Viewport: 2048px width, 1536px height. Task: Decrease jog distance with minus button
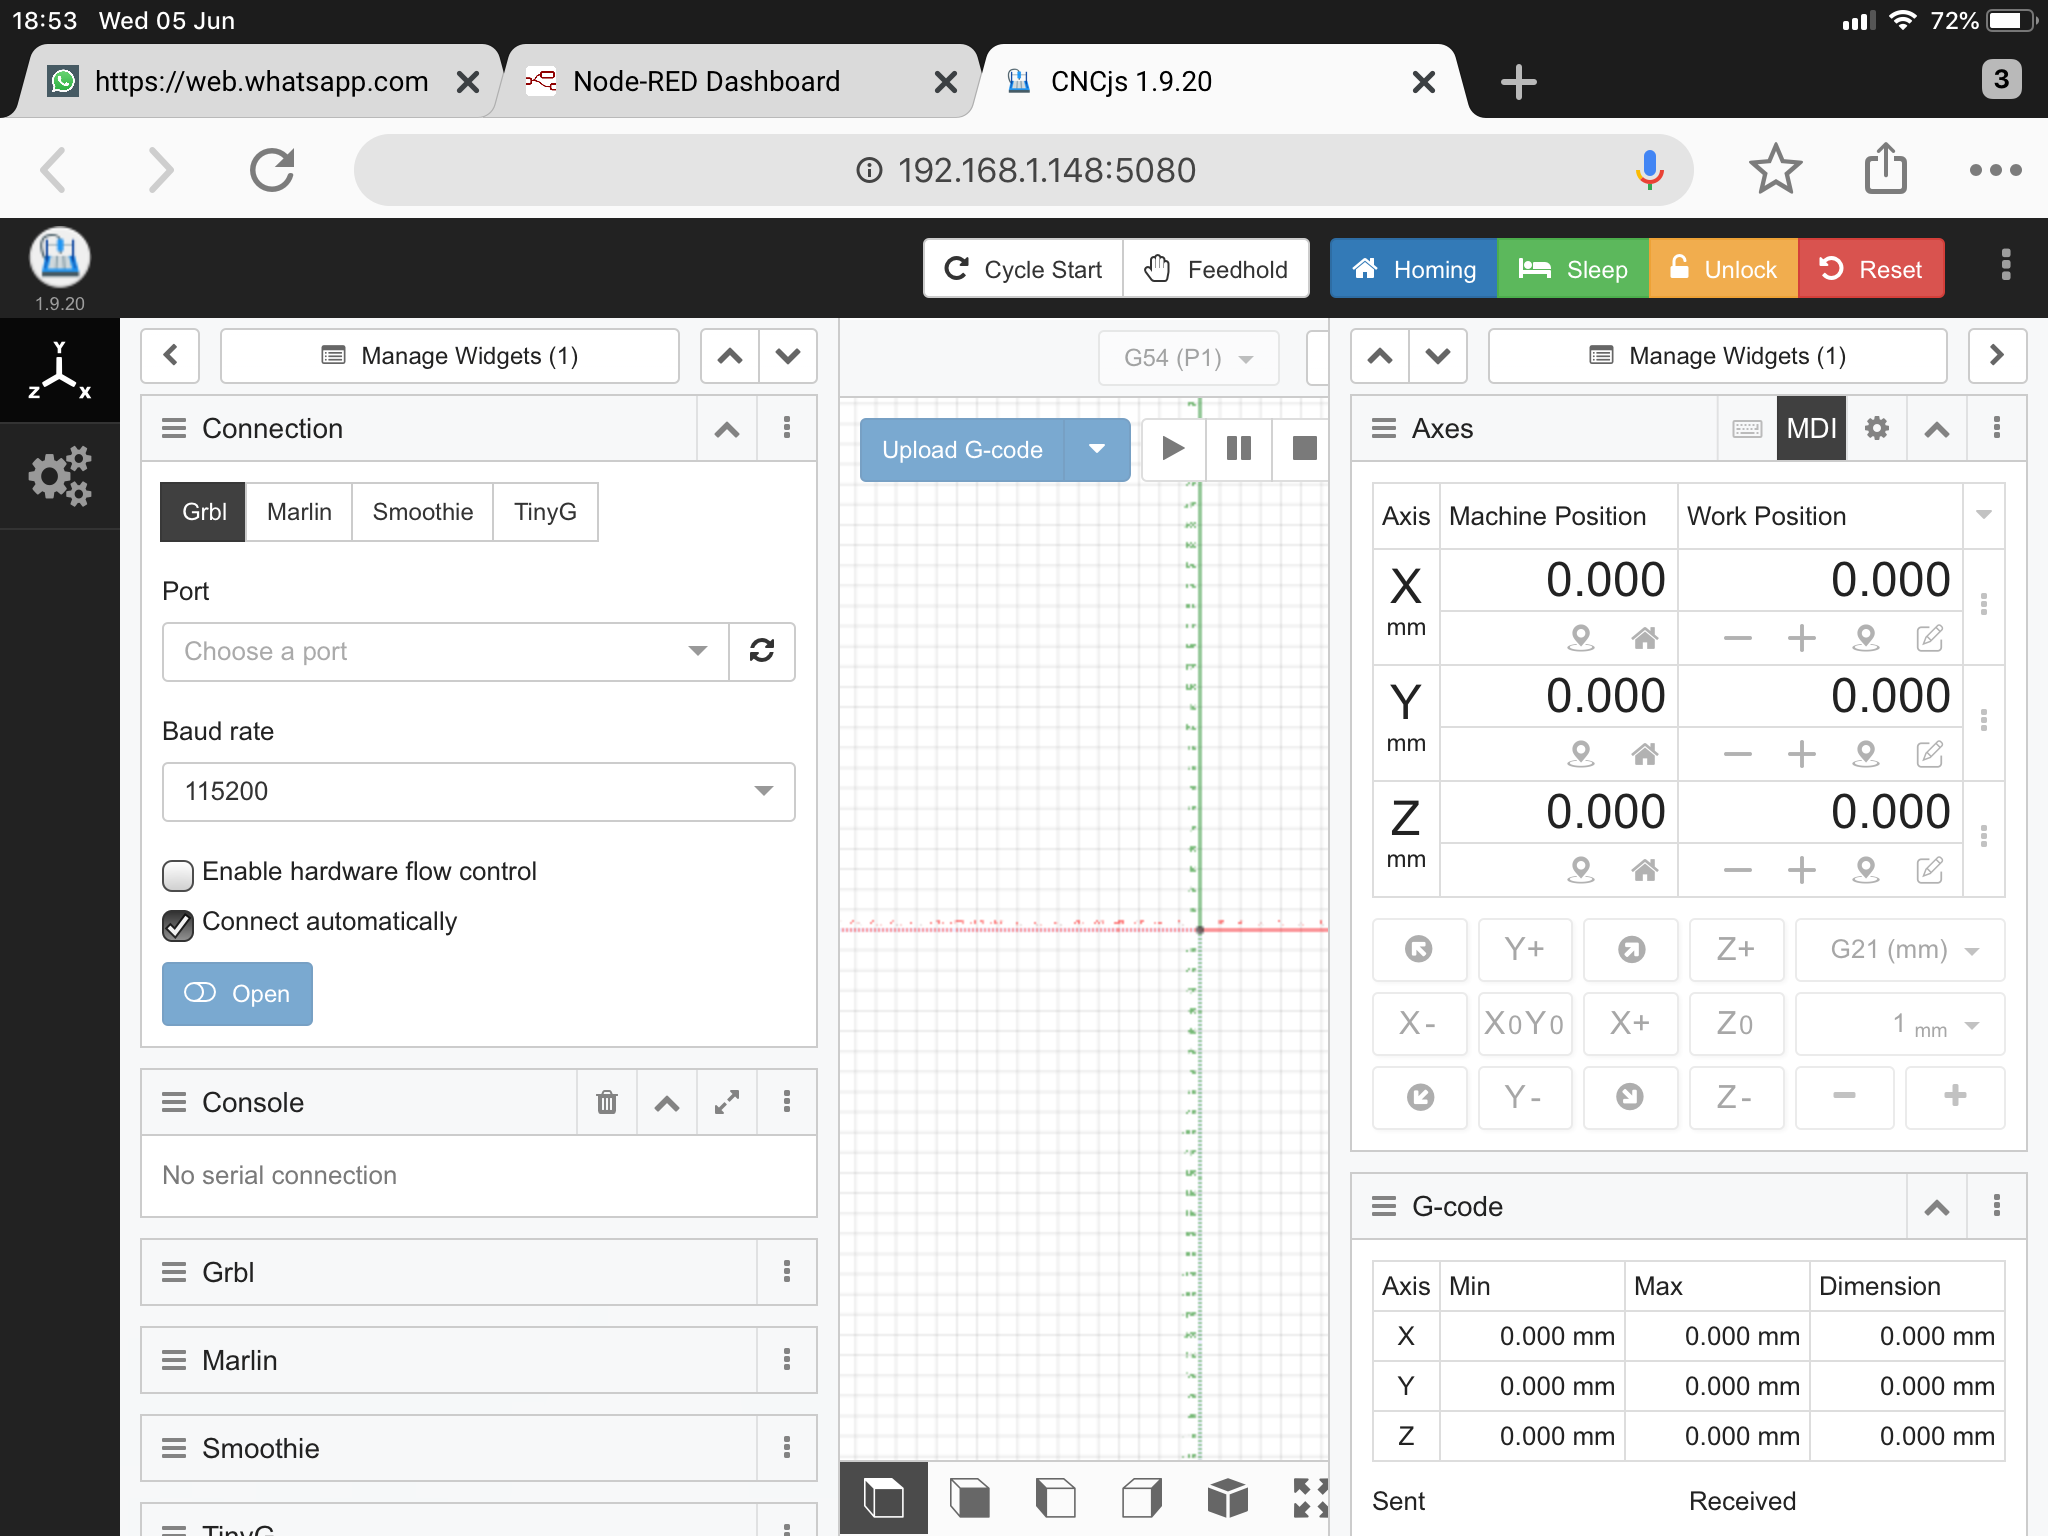tap(1844, 1097)
